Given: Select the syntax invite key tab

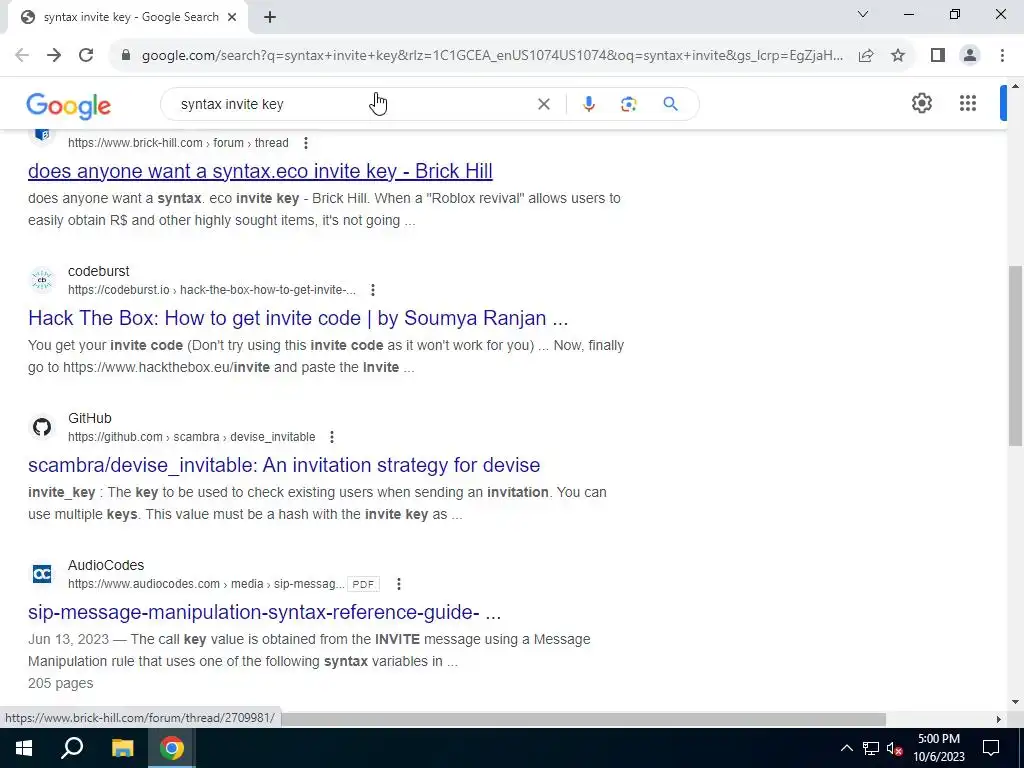Looking at the screenshot, I should pyautogui.click(x=127, y=17).
